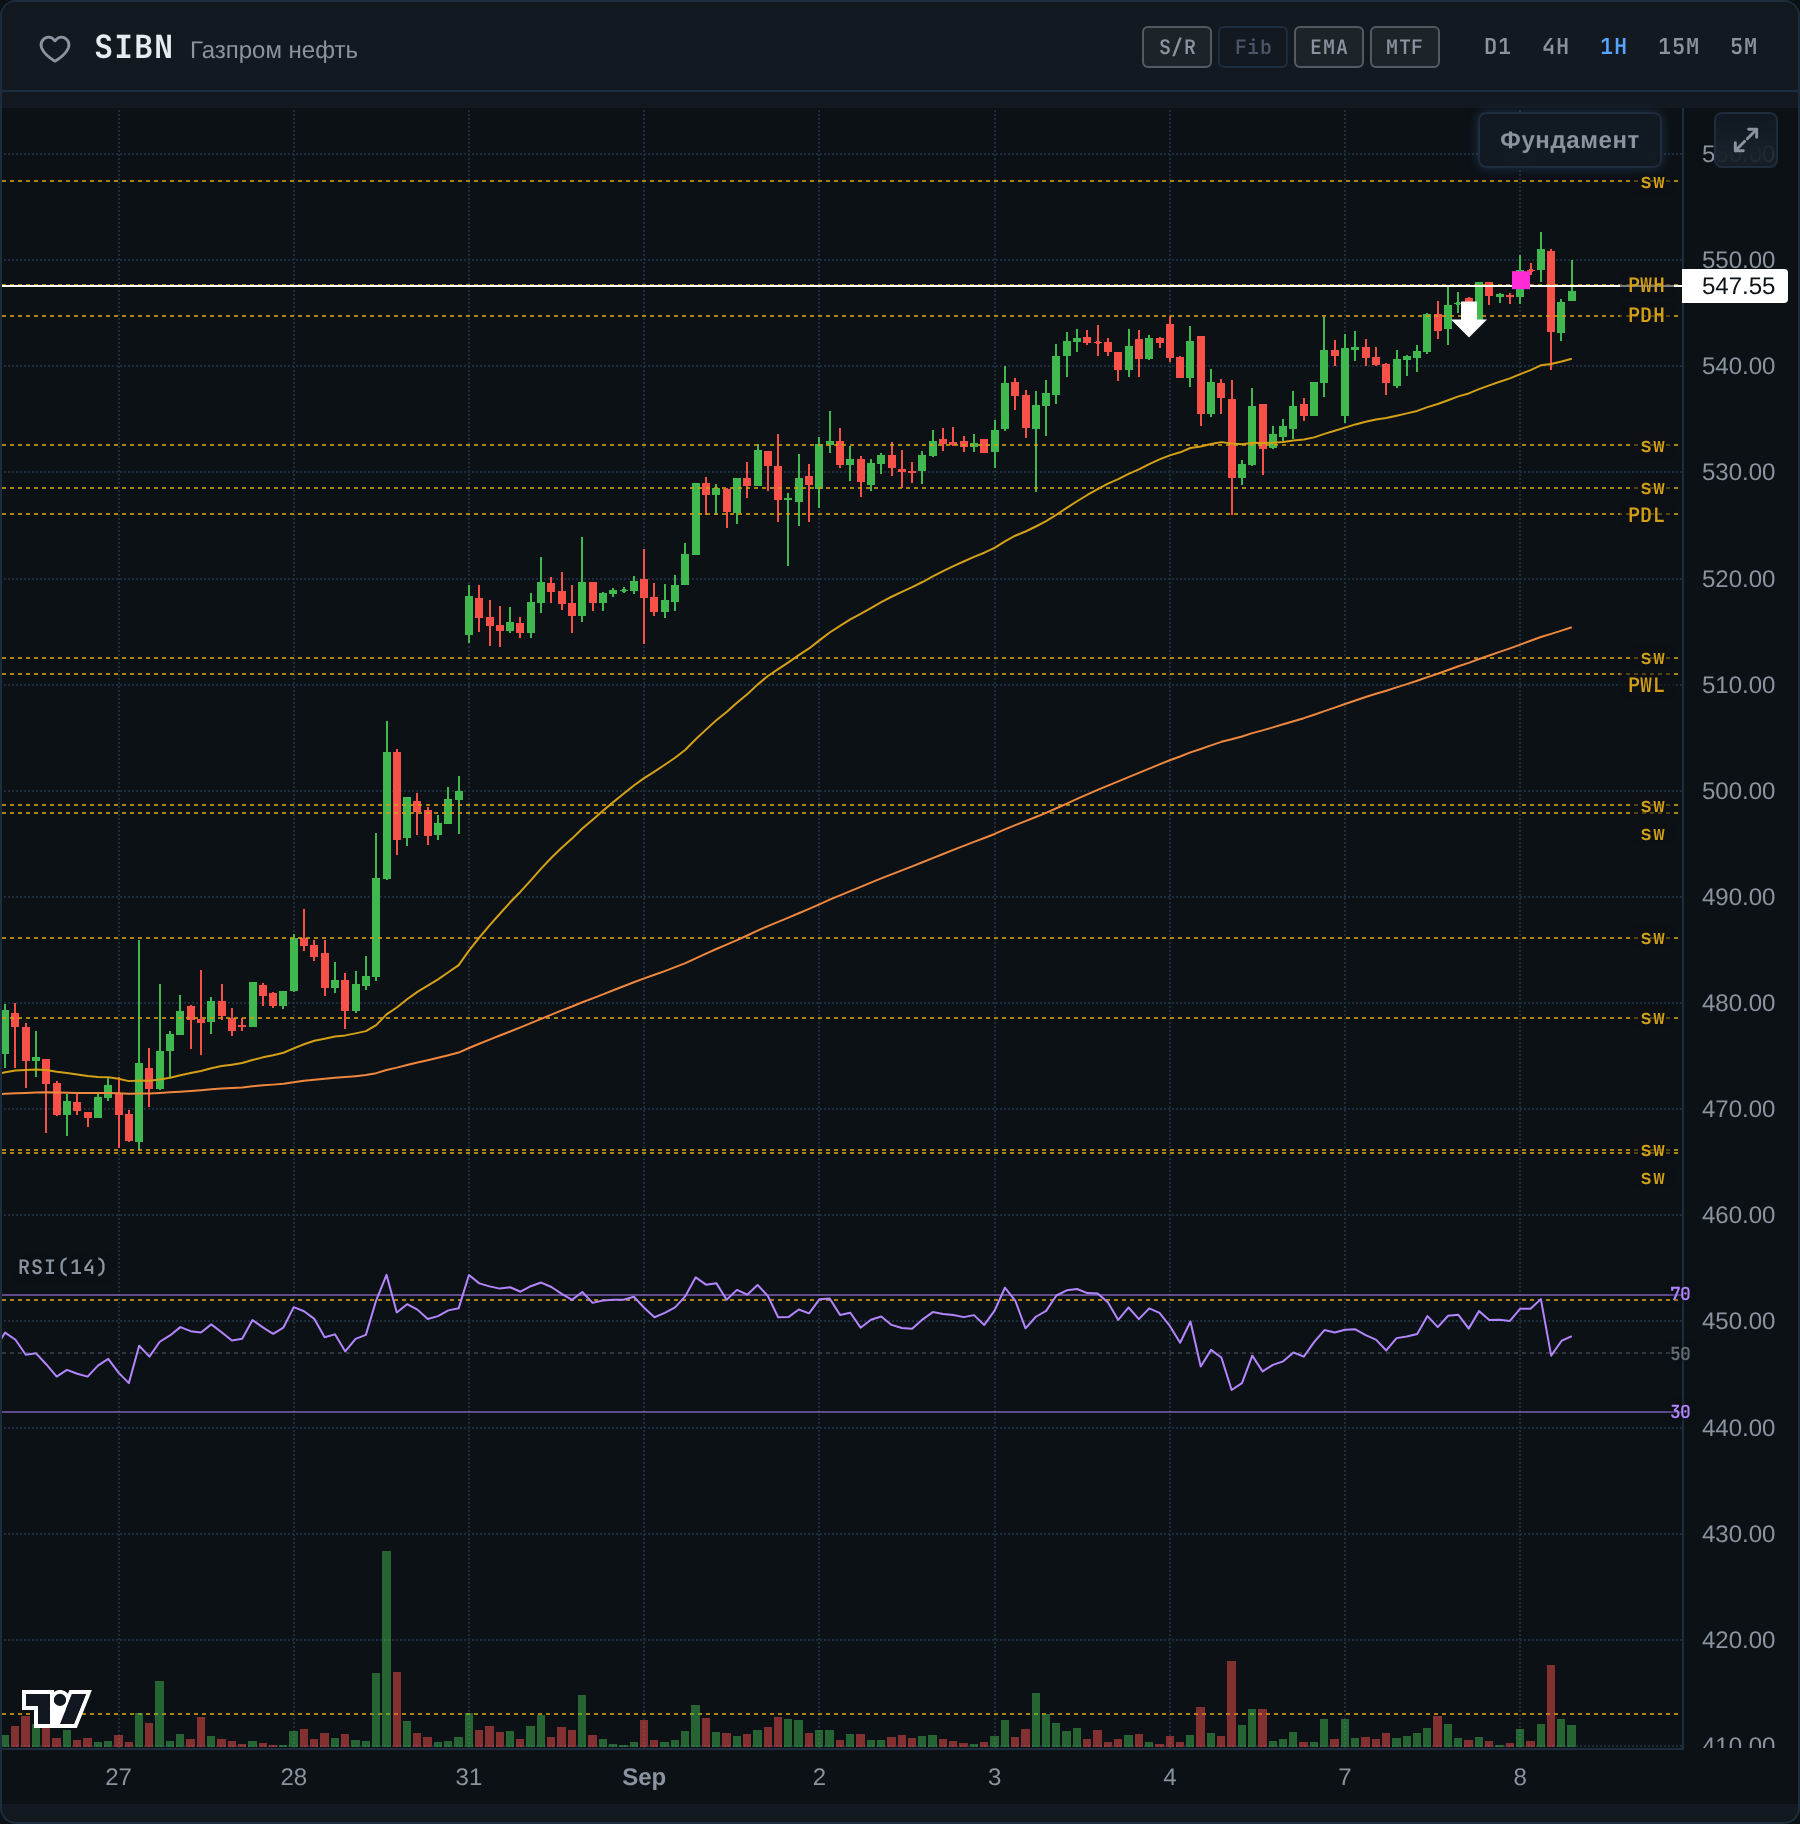Viewport: 1800px width, 1824px height.
Task: Switch to the 5M timeframe
Action: click(1743, 47)
